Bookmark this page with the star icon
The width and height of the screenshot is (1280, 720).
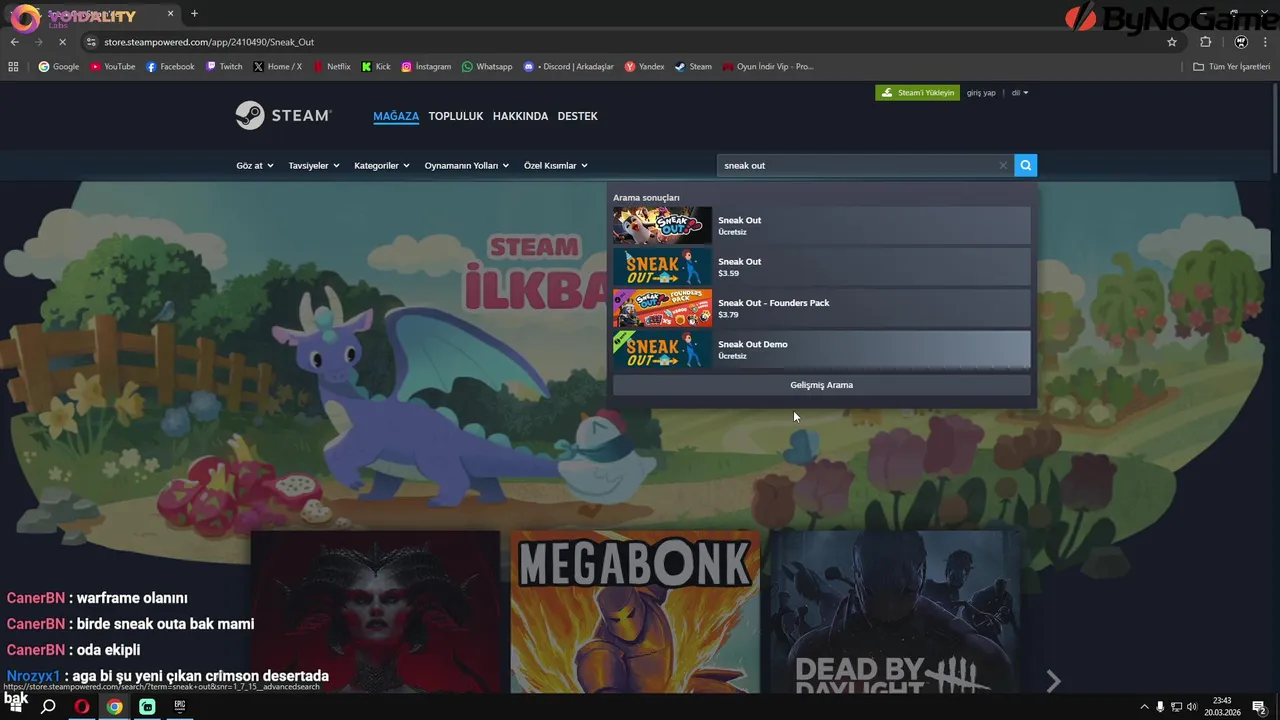point(1172,42)
